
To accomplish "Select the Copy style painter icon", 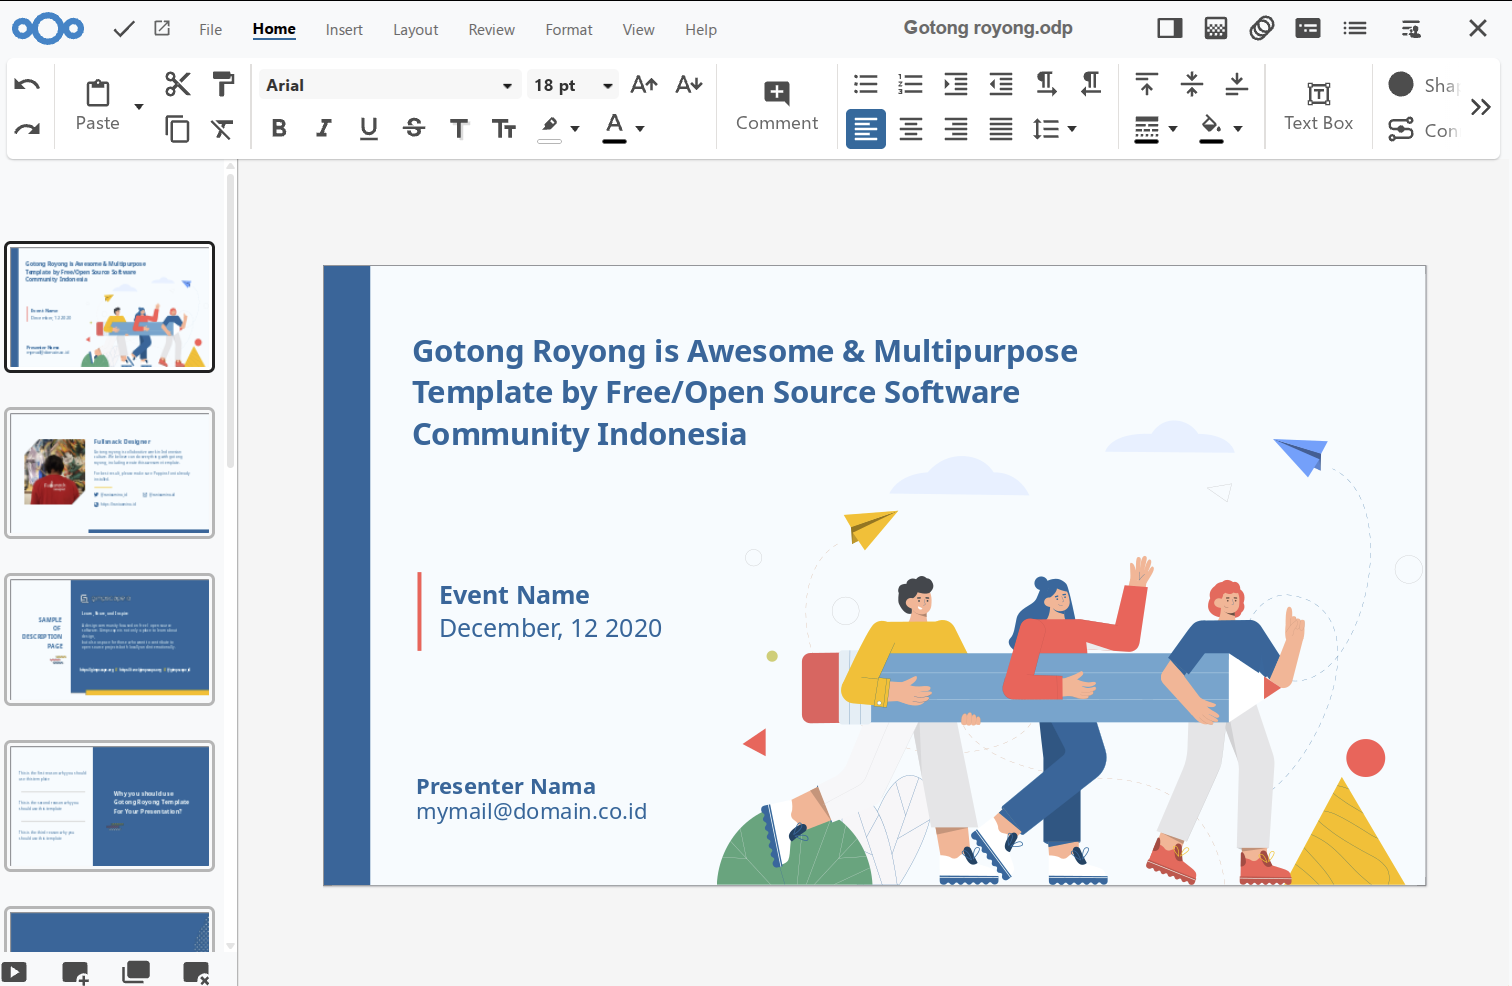I will point(223,82).
